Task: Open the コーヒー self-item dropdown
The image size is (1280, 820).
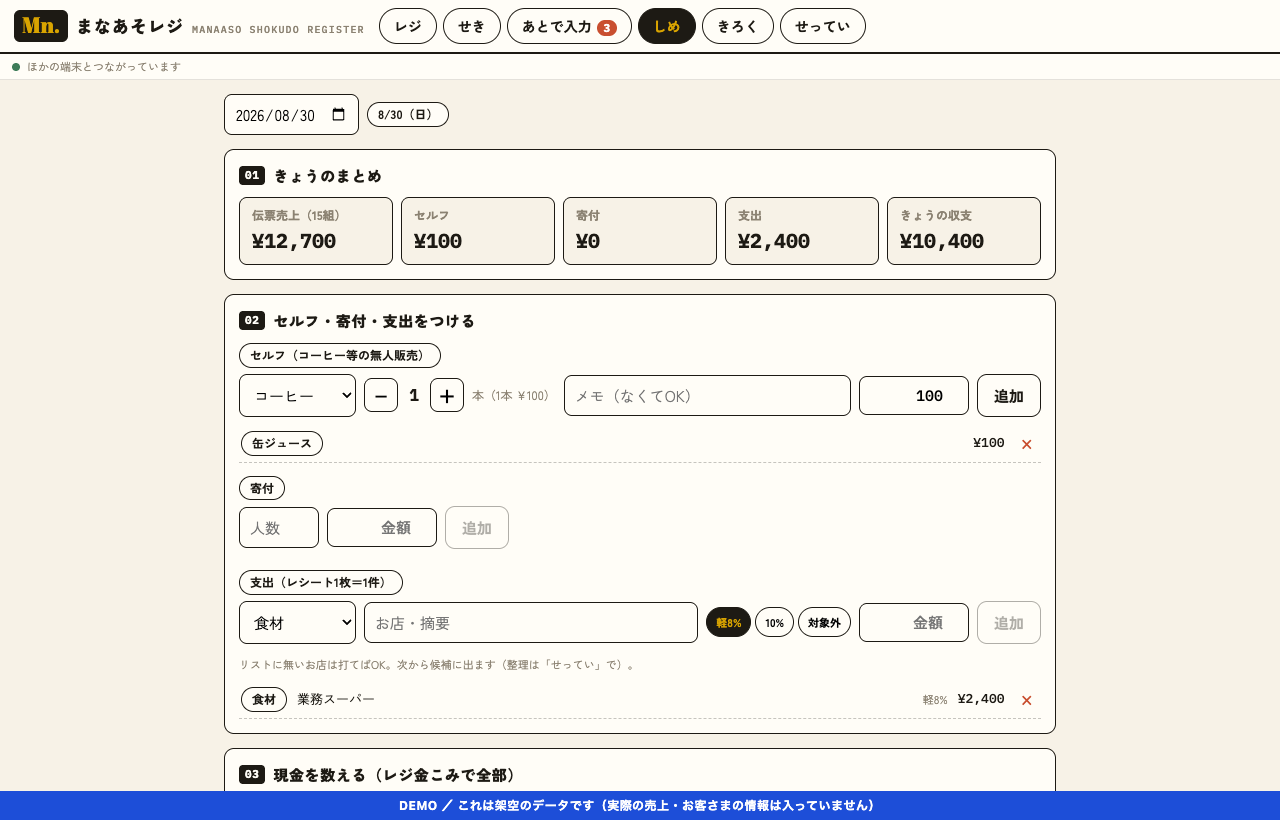Action: coord(297,395)
